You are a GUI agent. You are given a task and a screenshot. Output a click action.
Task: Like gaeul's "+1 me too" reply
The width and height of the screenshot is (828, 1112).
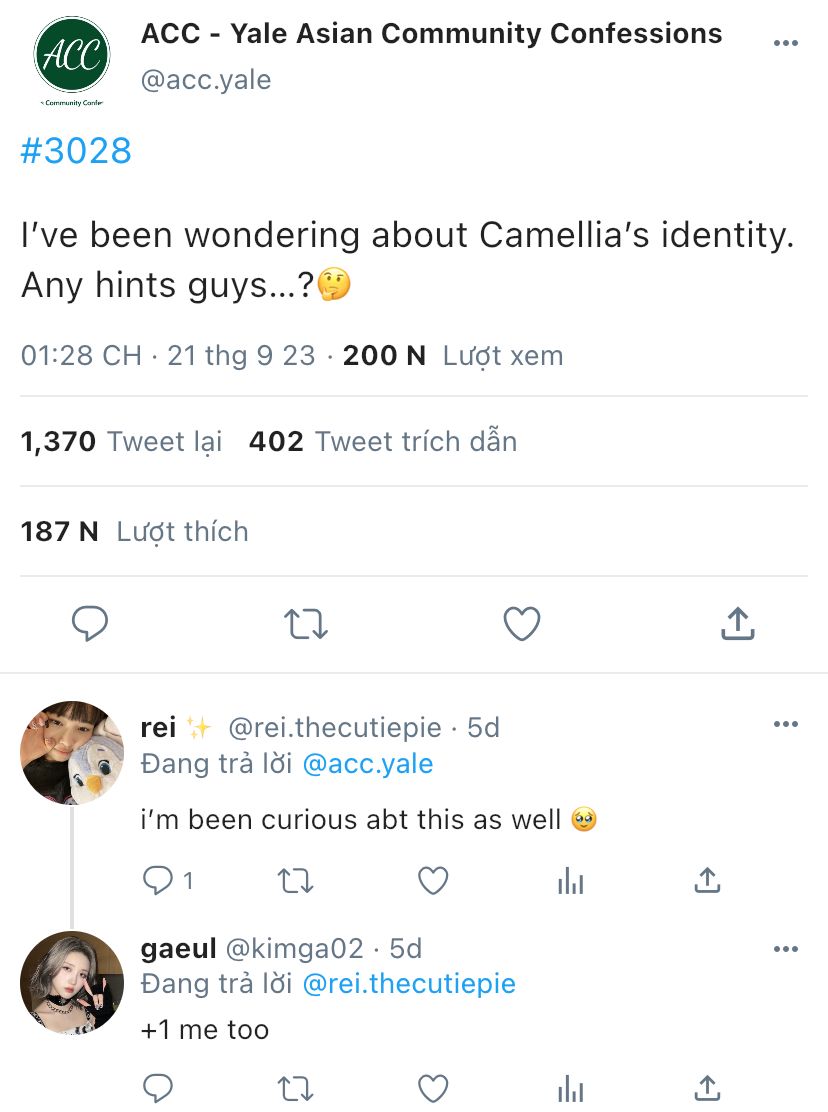432,1089
